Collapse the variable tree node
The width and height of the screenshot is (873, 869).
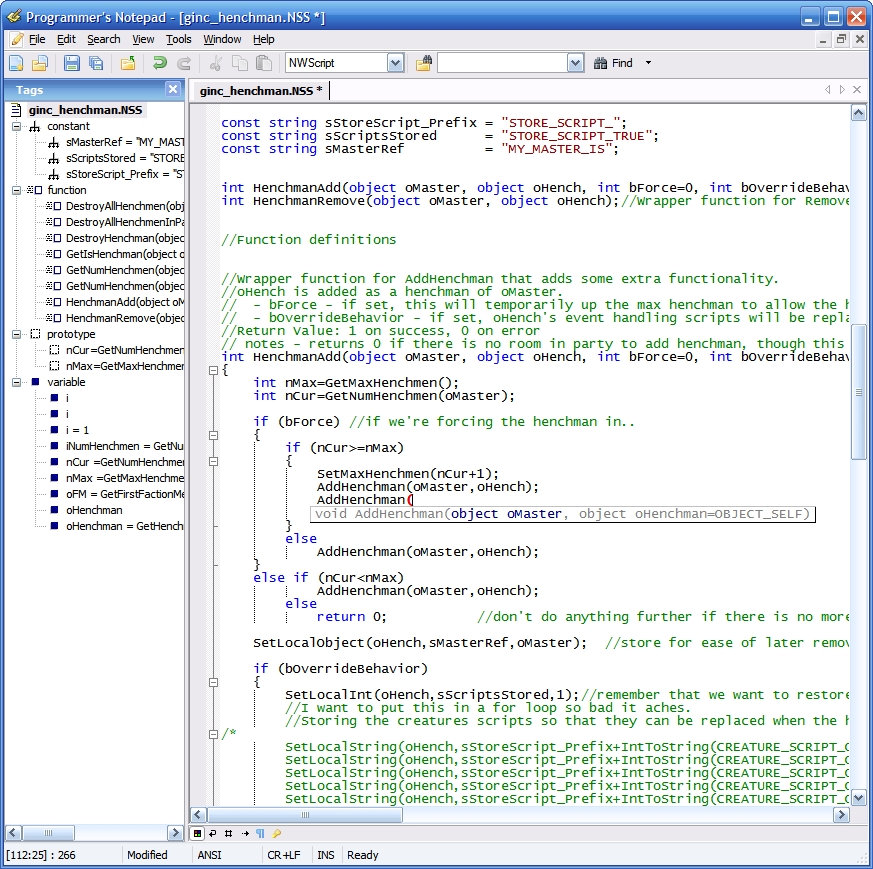tap(17, 382)
